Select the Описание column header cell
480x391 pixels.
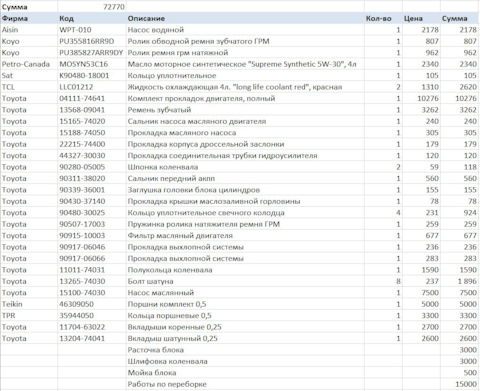coord(245,18)
